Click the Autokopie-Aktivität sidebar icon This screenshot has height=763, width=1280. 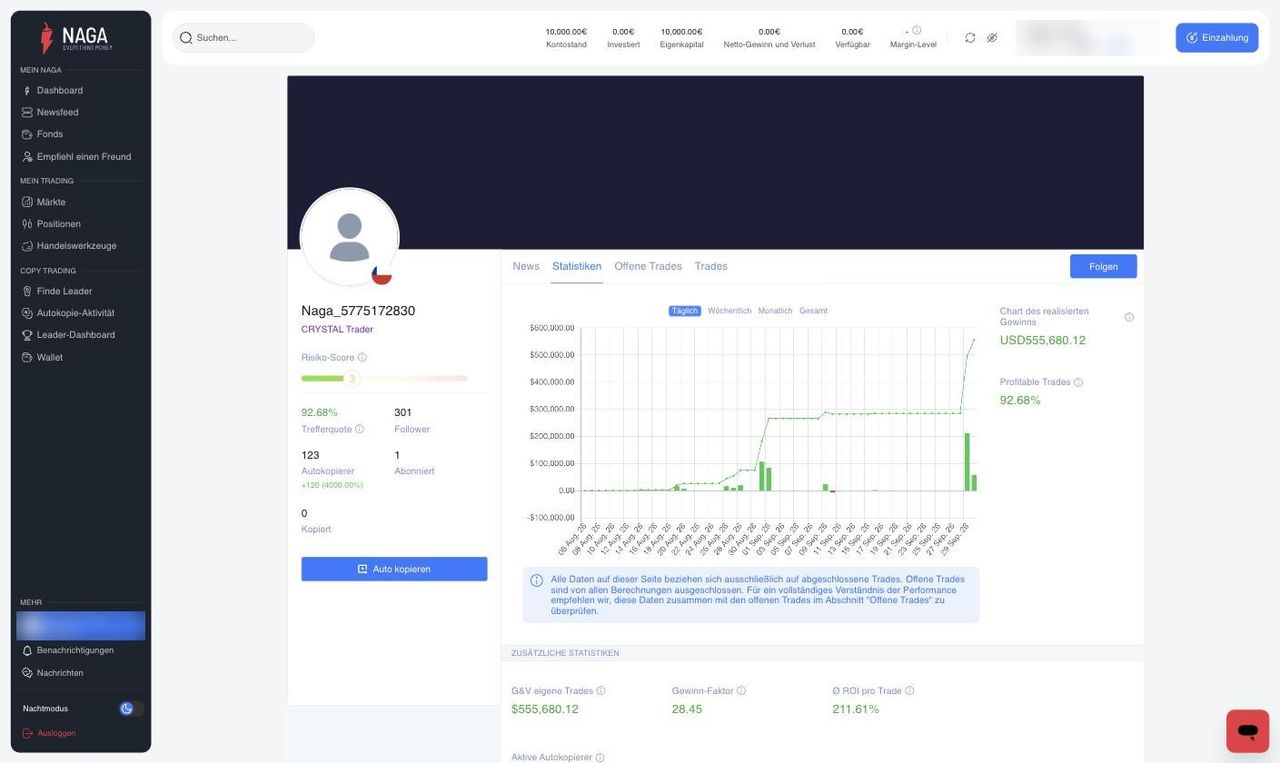click(27, 313)
